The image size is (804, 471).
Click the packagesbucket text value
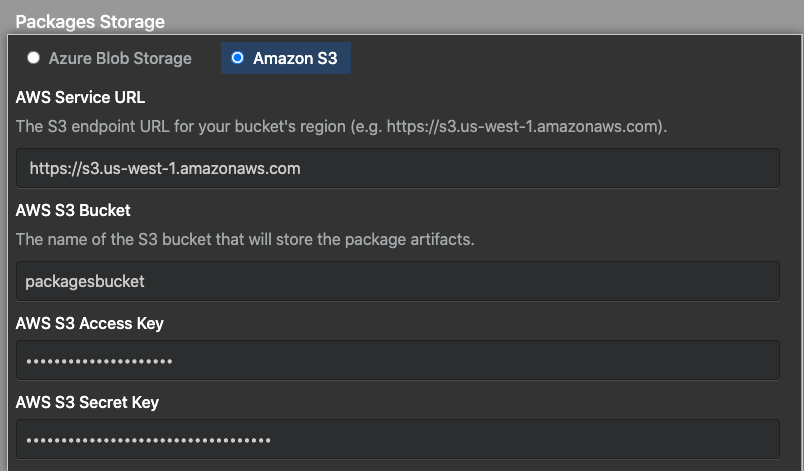pyautogui.click(x=87, y=281)
